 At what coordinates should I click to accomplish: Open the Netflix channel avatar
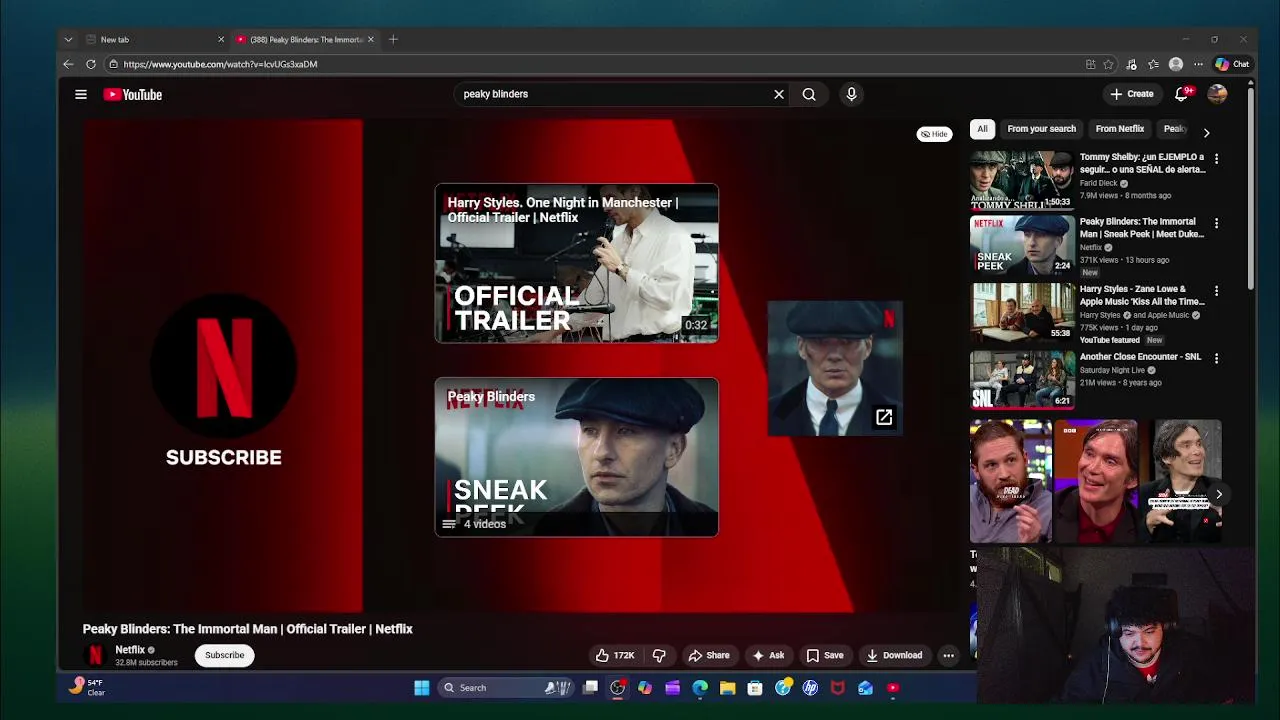coord(95,655)
